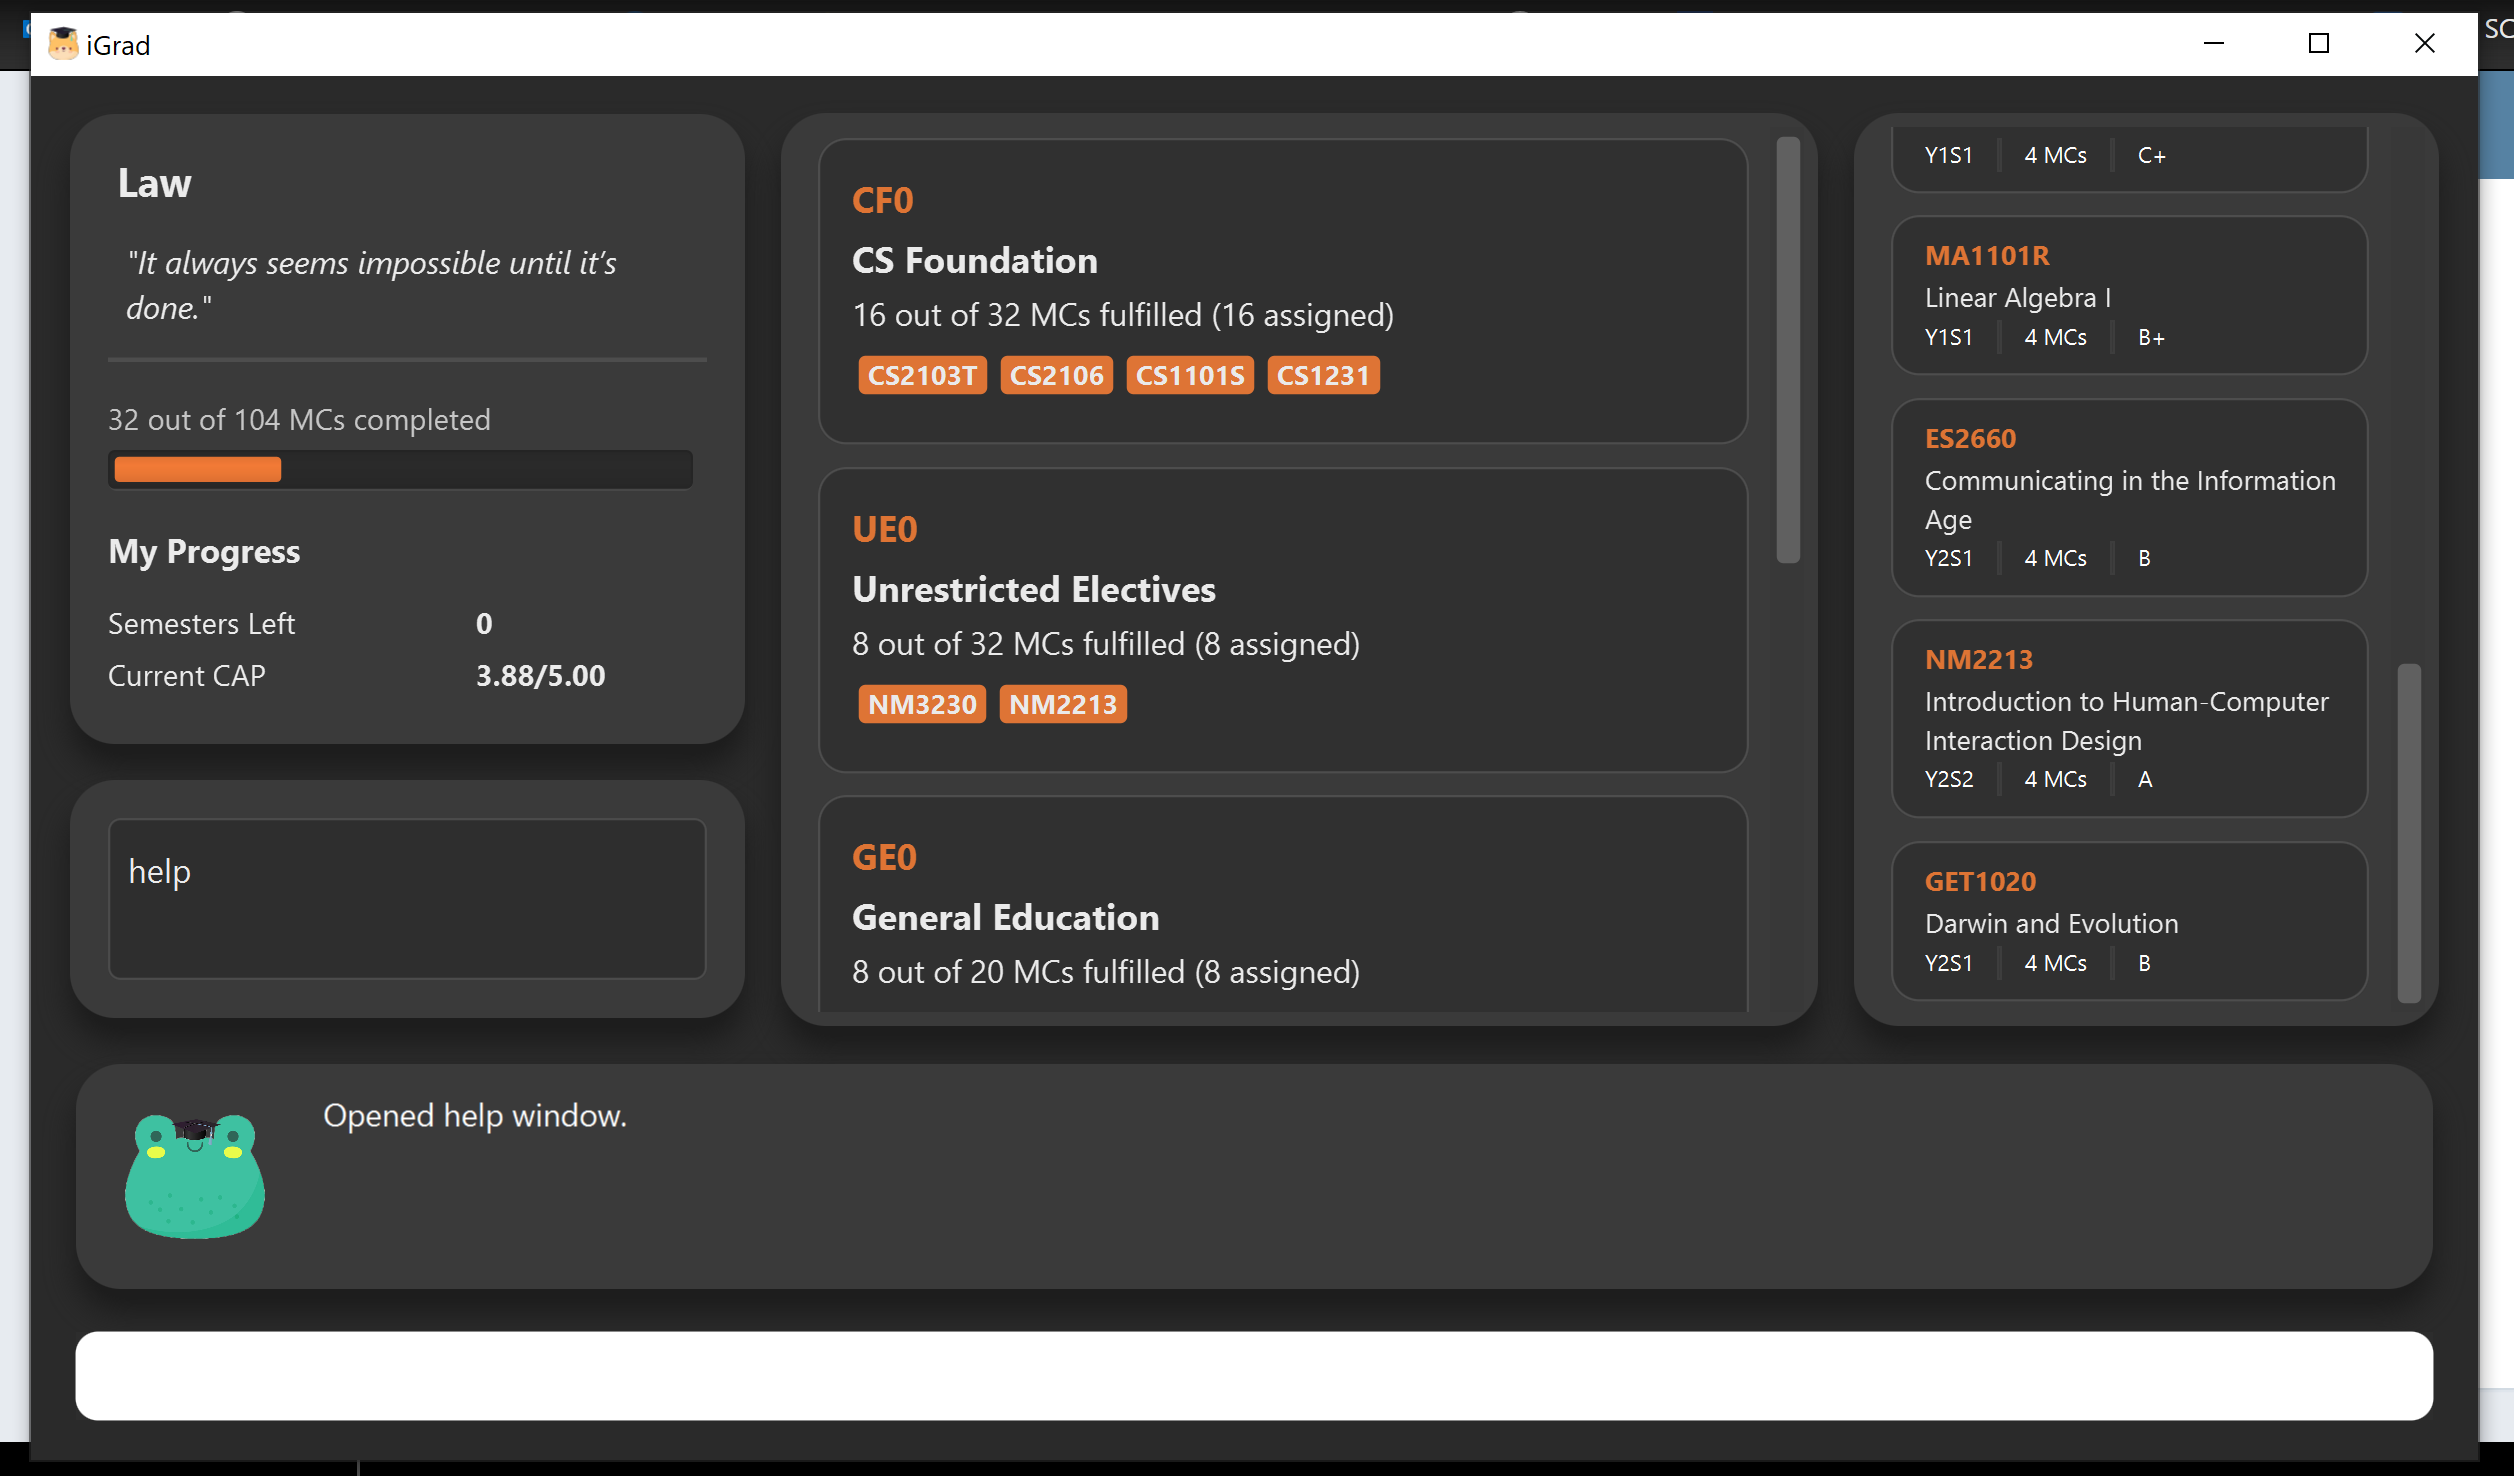Select the ES2660 module card
Screen dimensions: 2514x1476
2128,497
